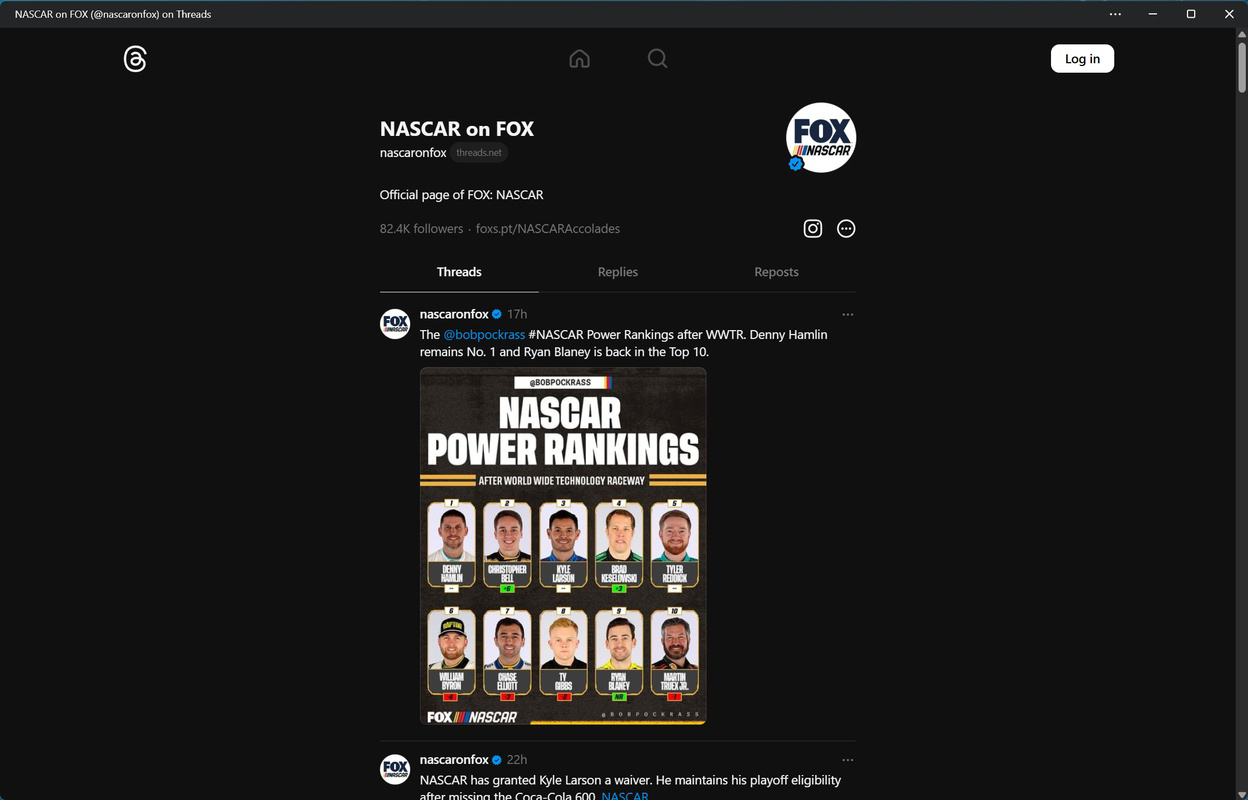Open the window's three-dot menu in title bar
This screenshot has width=1248, height=800.
(x=1115, y=14)
